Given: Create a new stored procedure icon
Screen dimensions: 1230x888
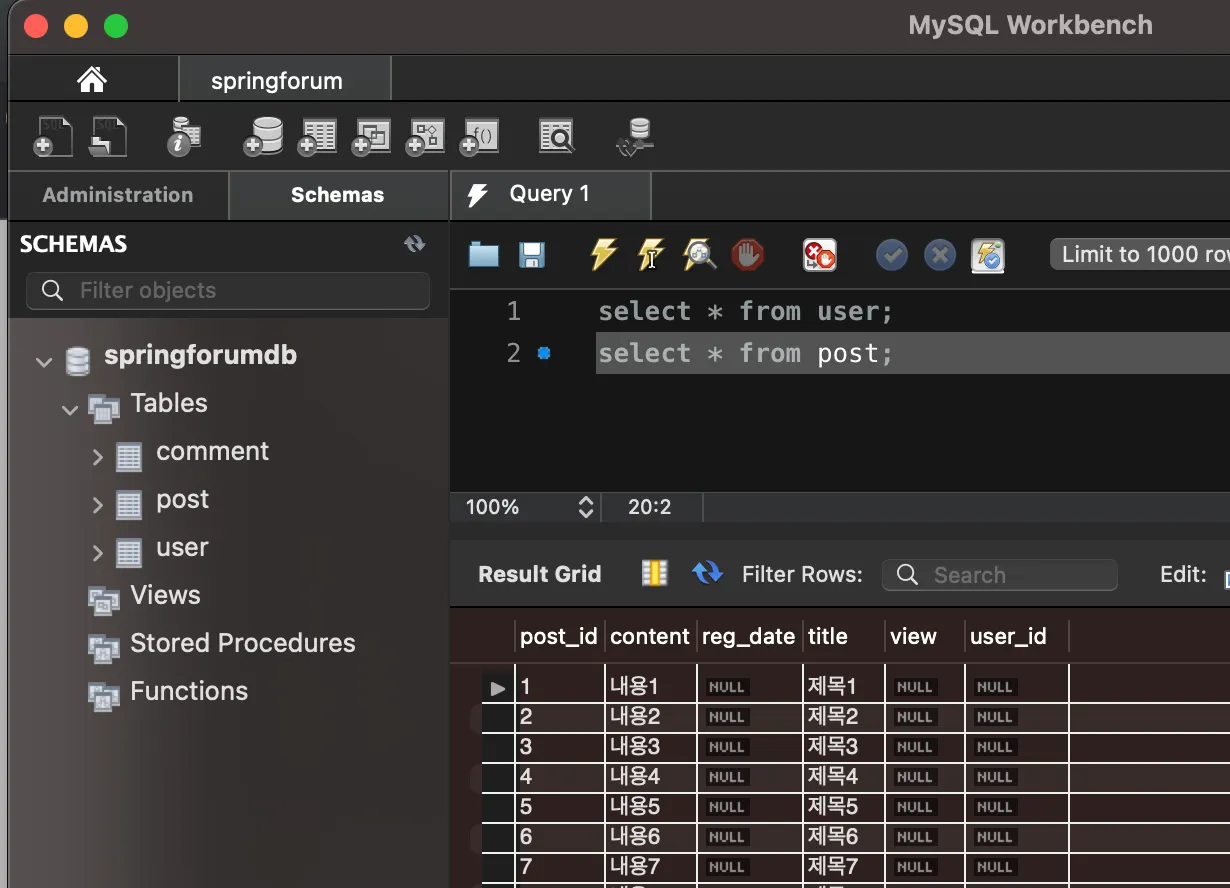Looking at the screenshot, I should point(425,136).
